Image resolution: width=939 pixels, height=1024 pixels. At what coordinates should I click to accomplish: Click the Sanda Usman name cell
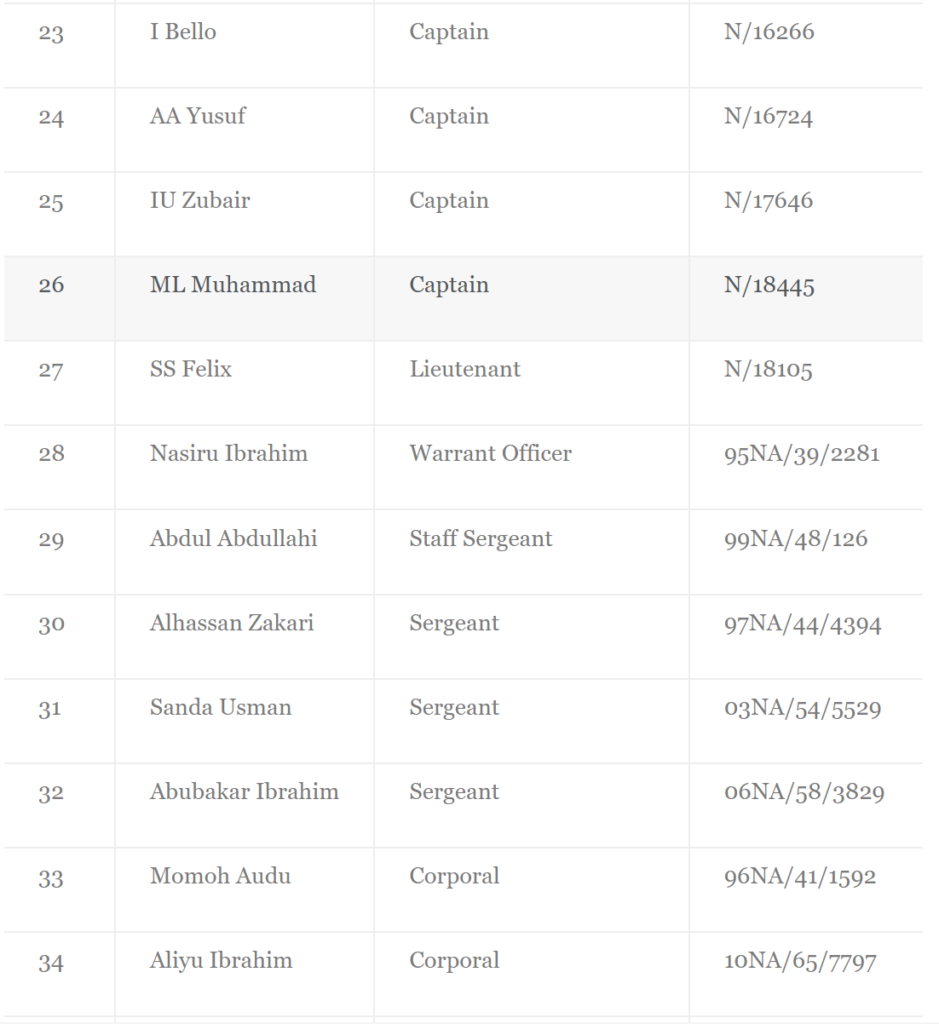coord(244,720)
